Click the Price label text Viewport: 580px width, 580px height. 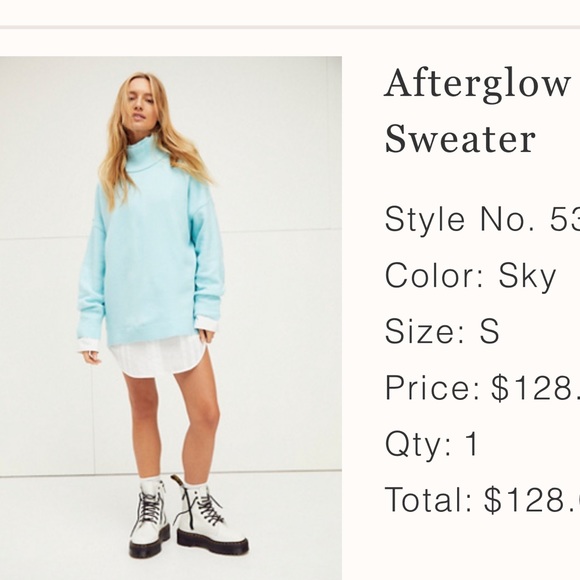click(x=432, y=388)
